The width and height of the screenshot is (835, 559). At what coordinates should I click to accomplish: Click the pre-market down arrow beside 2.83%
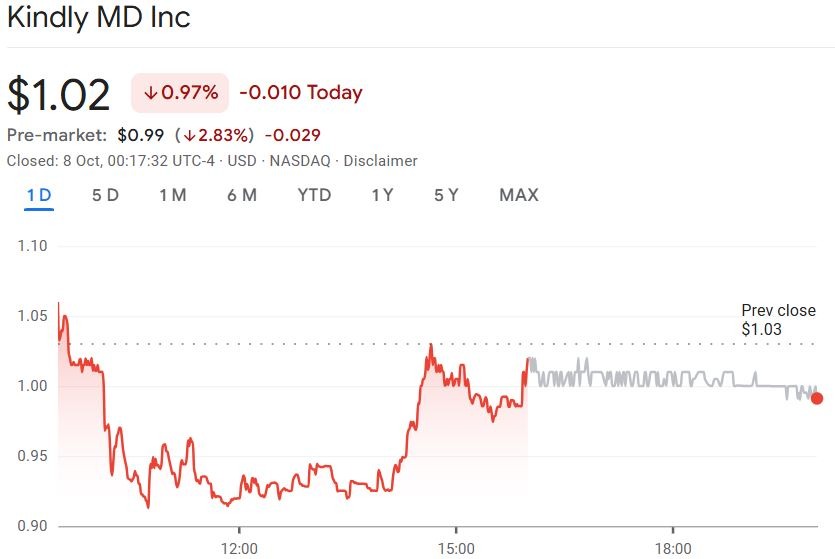coord(189,135)
